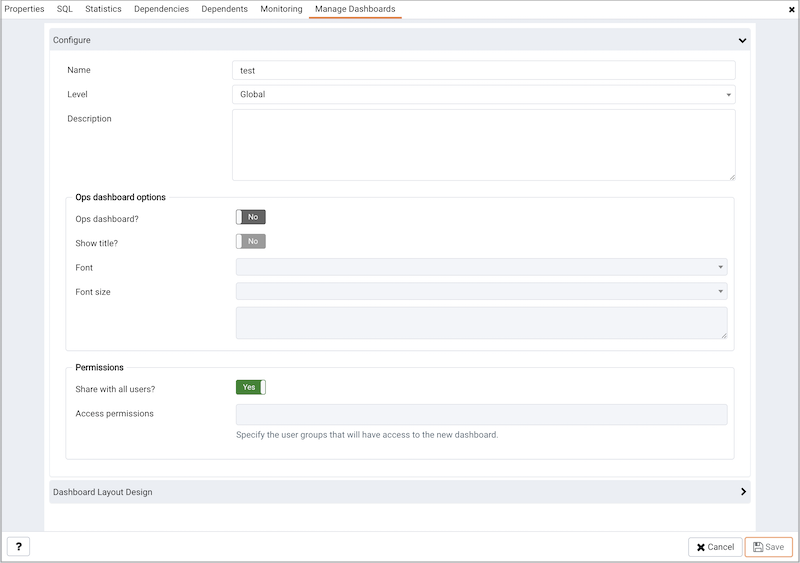Select the Manage Dashboards tab
This screenshot has height=563, width=800.
click(x=355, y=9)
